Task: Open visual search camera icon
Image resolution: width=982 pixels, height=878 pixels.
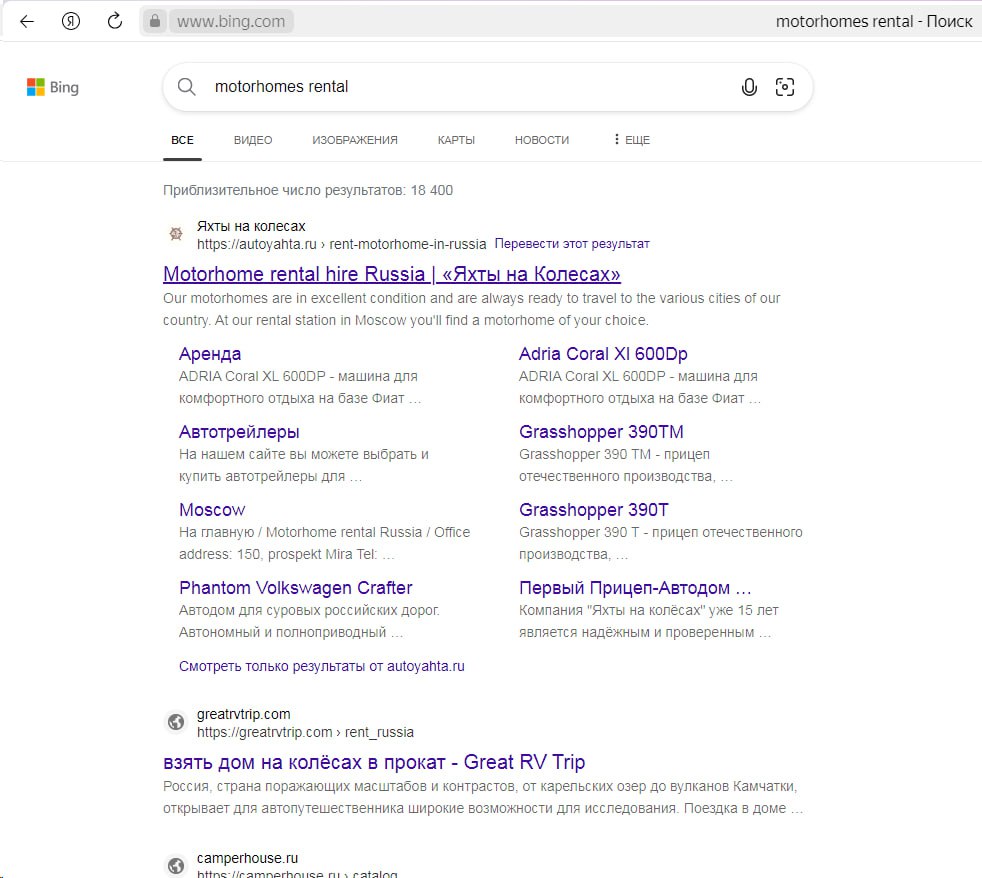Action: click(785, 87)
